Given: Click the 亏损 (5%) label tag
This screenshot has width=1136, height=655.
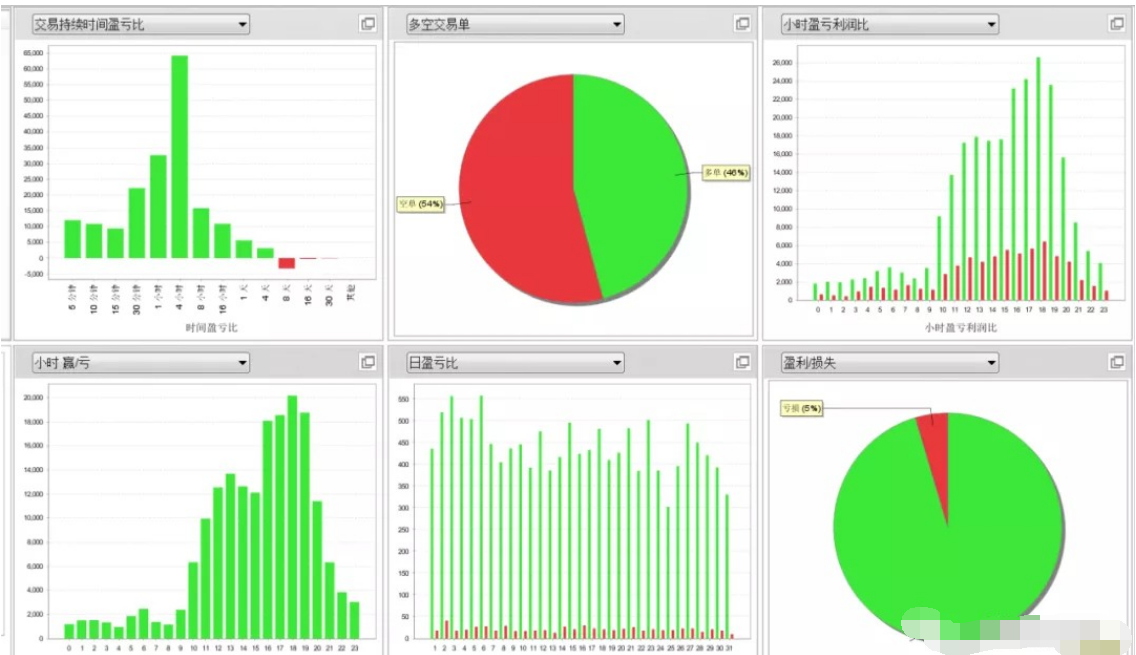Looking at the screenshot, I should click(800, 408).
